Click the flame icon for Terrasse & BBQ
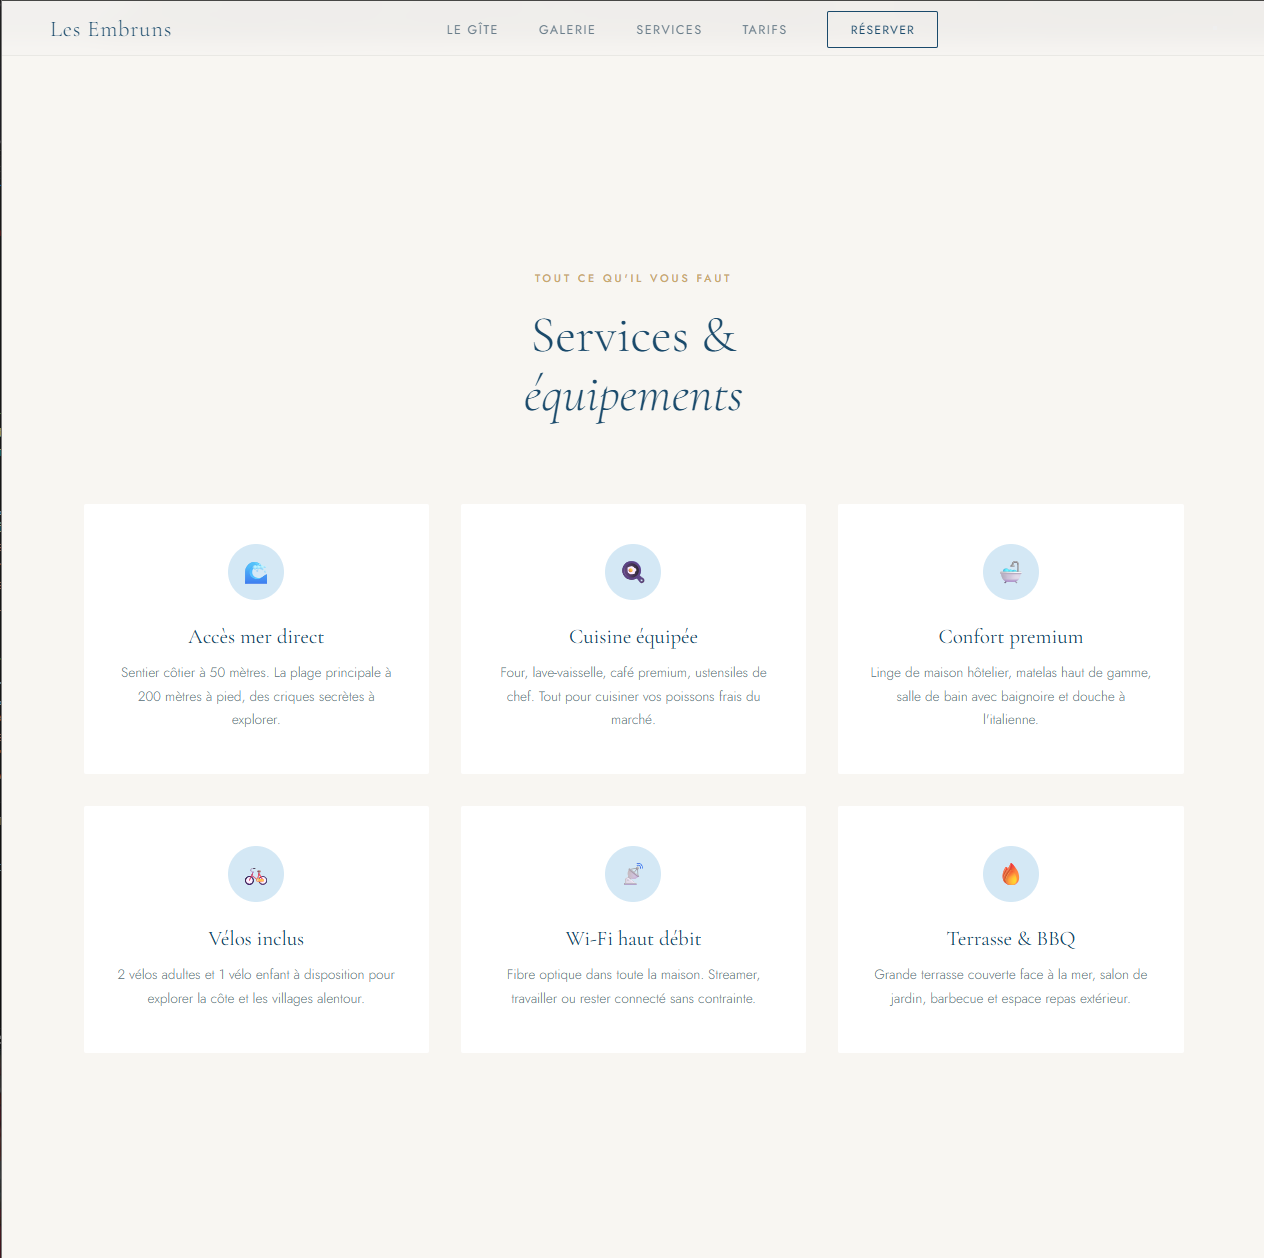 pos(1010,875)
